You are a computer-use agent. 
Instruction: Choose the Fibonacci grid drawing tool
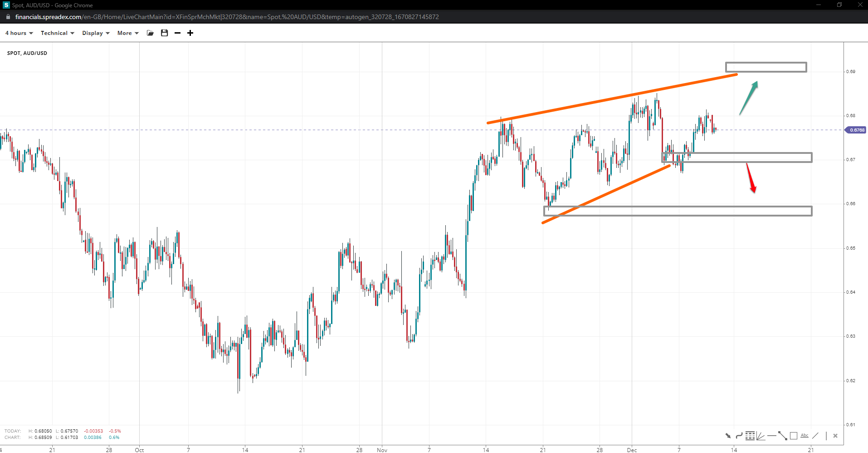pos(750,436)
